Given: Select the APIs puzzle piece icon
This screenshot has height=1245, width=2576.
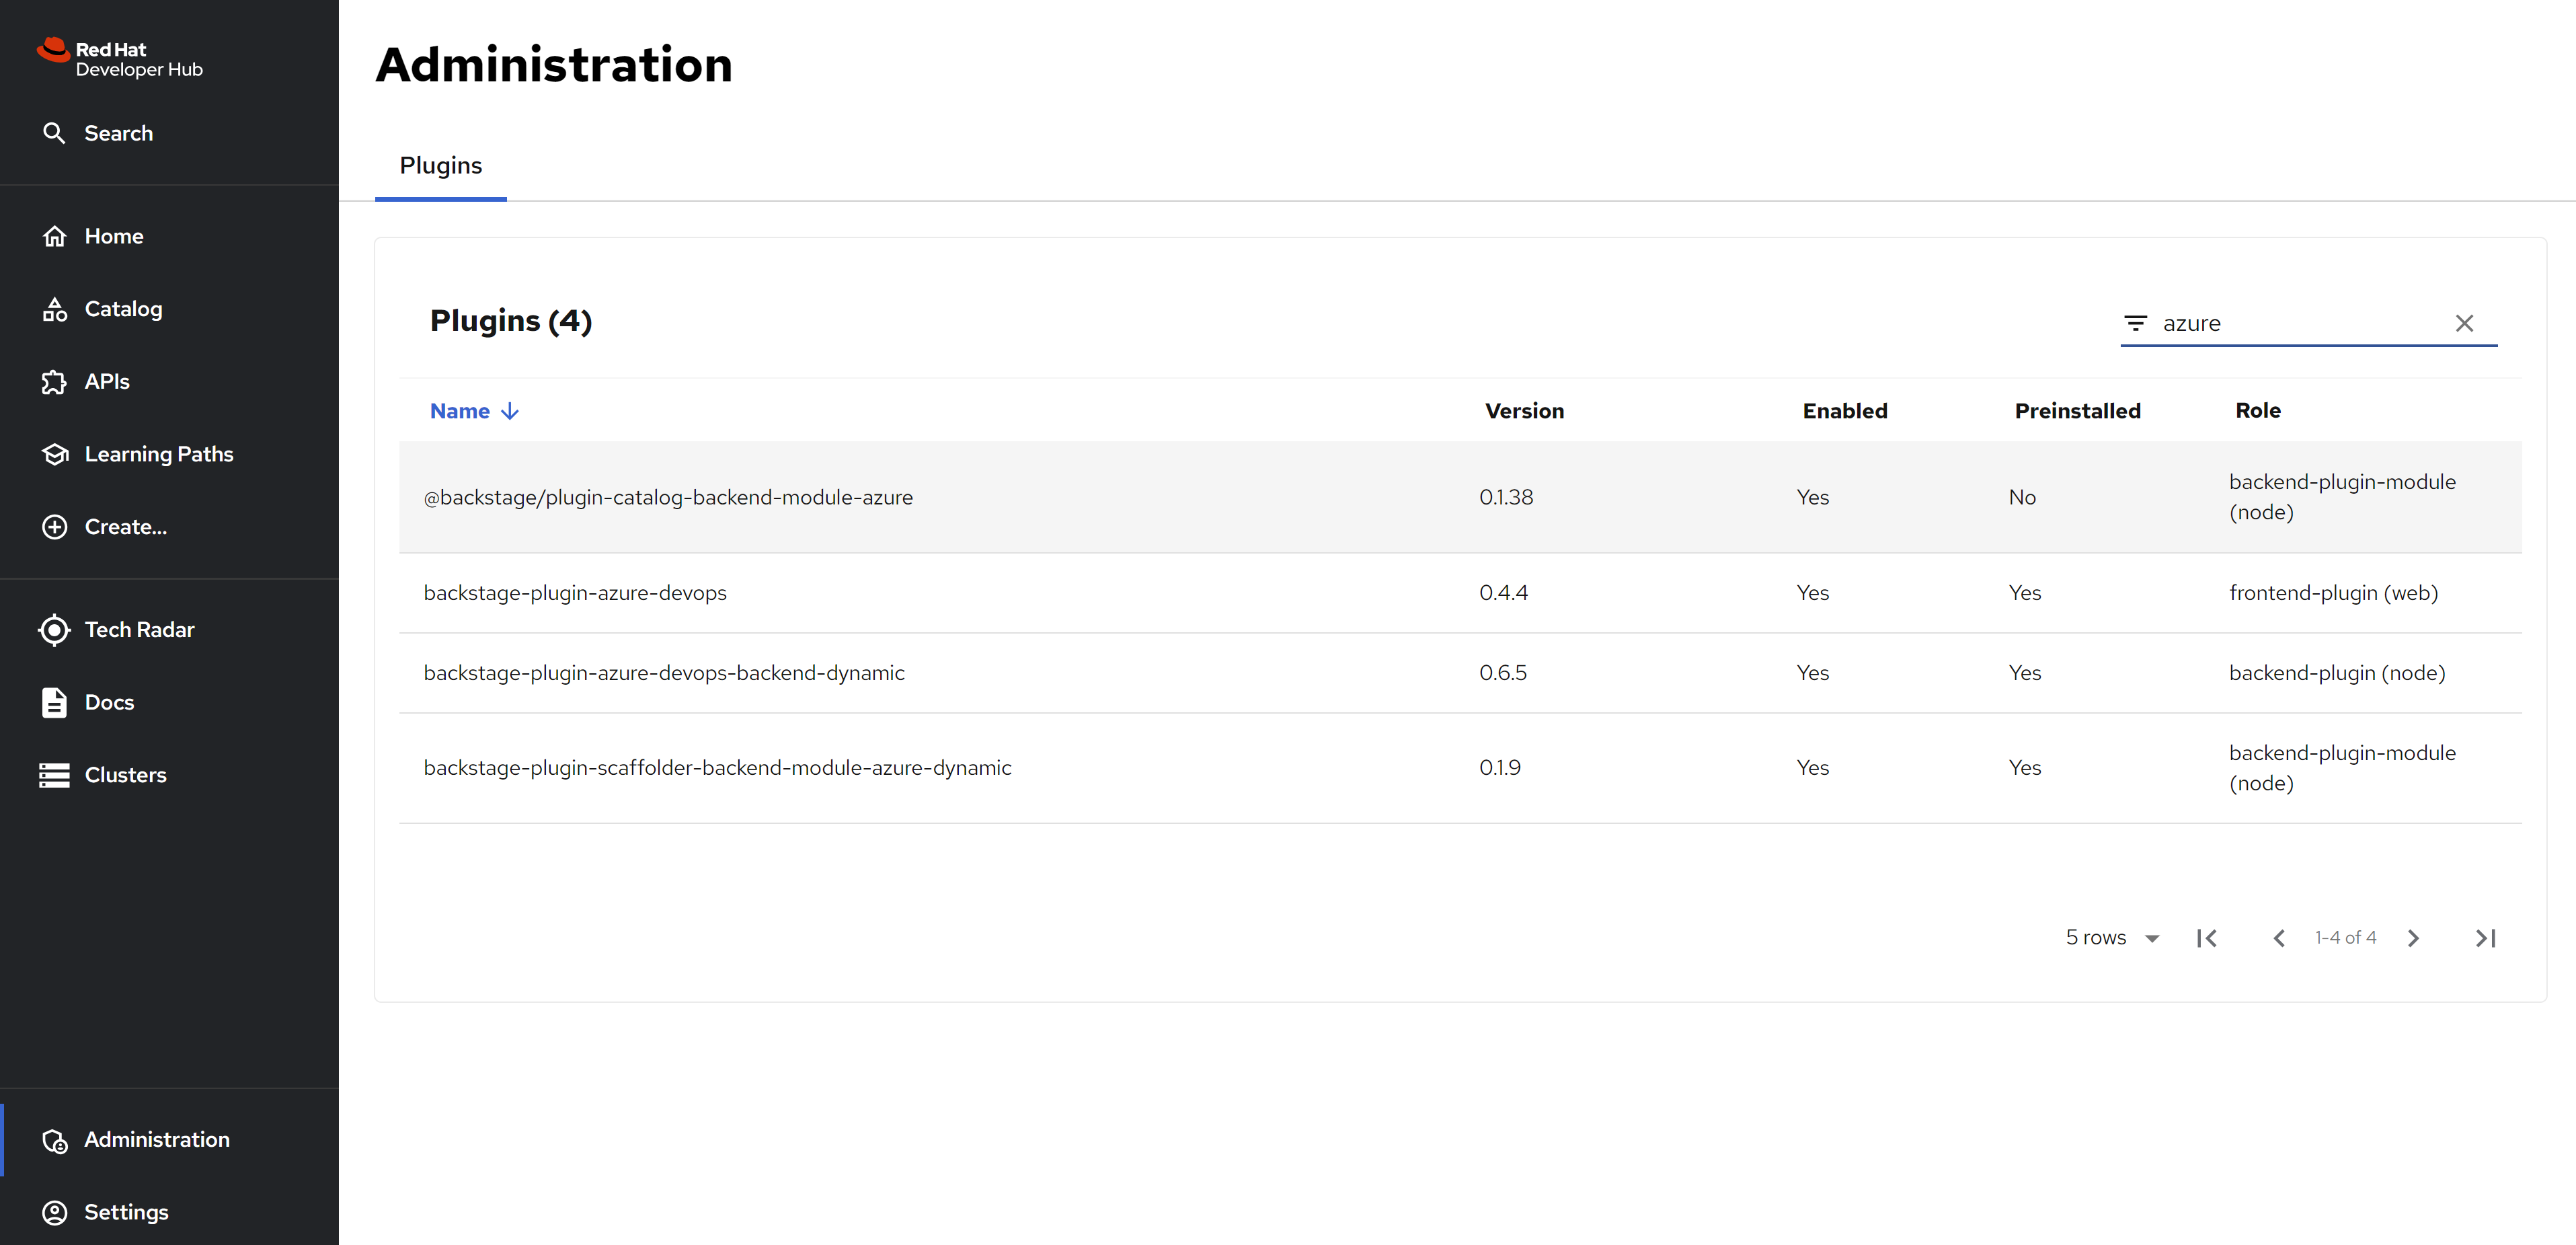Looking at the screenshot, I should [x=54, y=382].
